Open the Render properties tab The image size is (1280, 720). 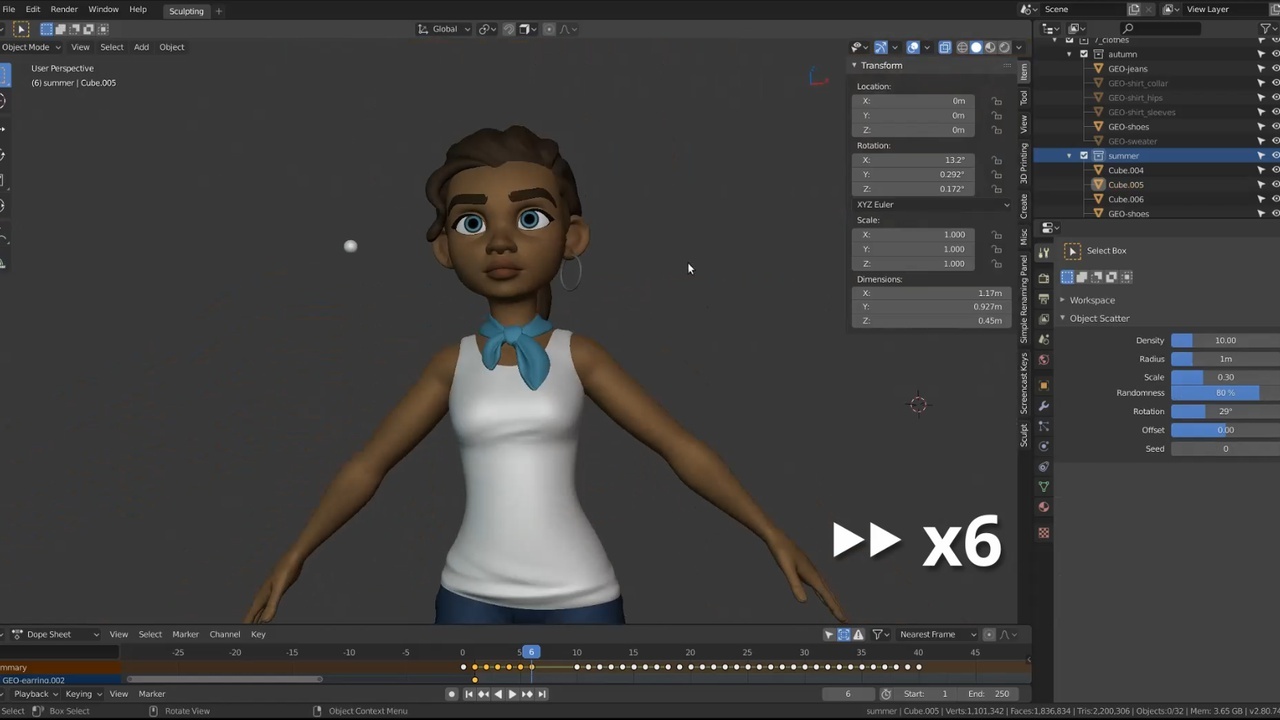(x=1043, y=276)
